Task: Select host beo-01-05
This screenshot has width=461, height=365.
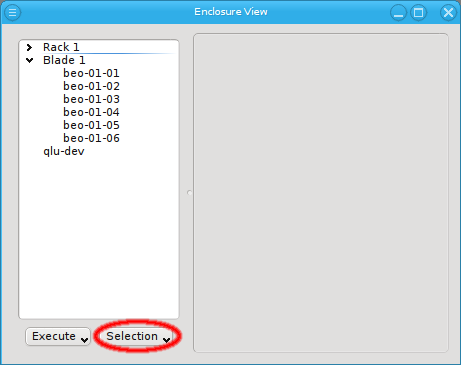Action: 91,125
